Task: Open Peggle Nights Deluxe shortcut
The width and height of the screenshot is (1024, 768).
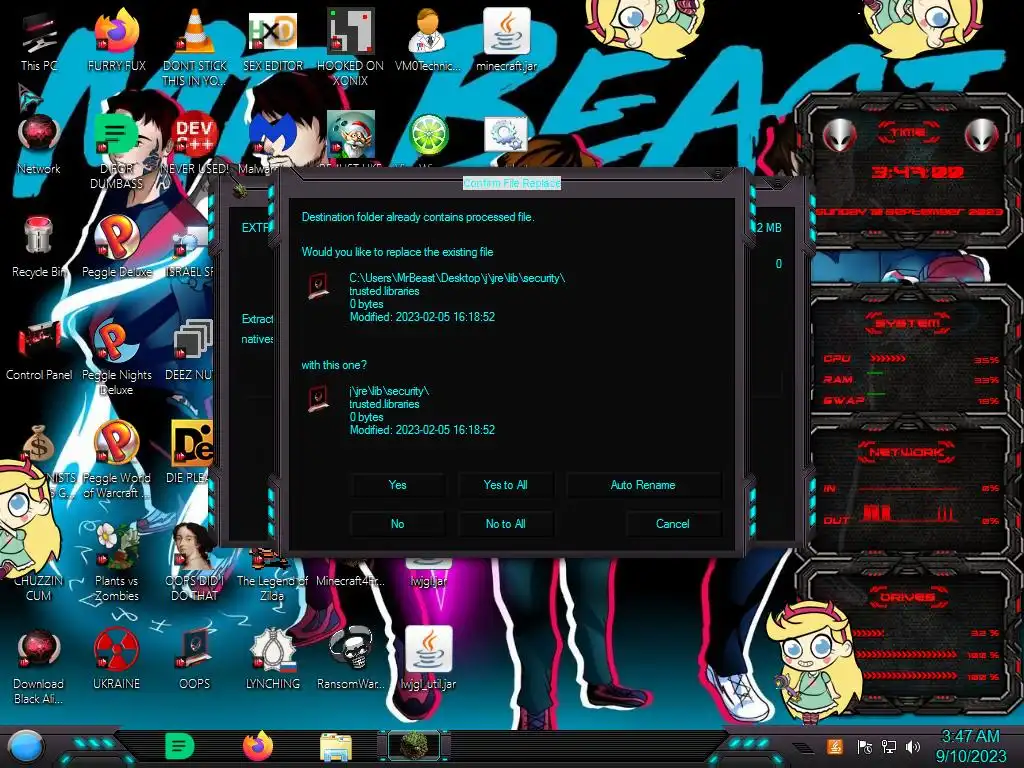Action: pos(116,357)
